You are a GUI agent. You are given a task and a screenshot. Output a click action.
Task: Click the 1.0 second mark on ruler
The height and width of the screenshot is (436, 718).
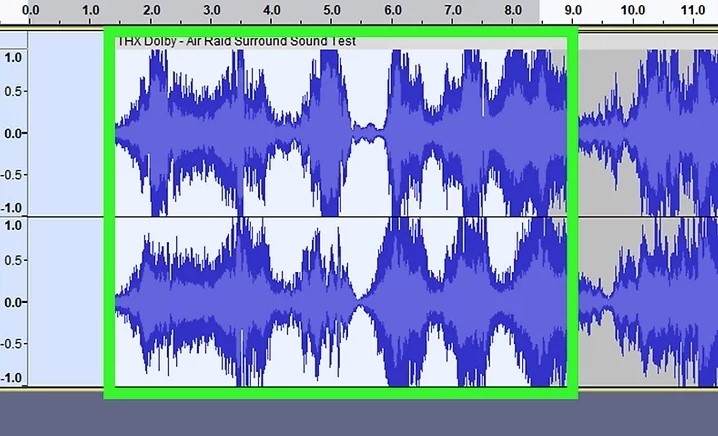(x=91, y=10)
